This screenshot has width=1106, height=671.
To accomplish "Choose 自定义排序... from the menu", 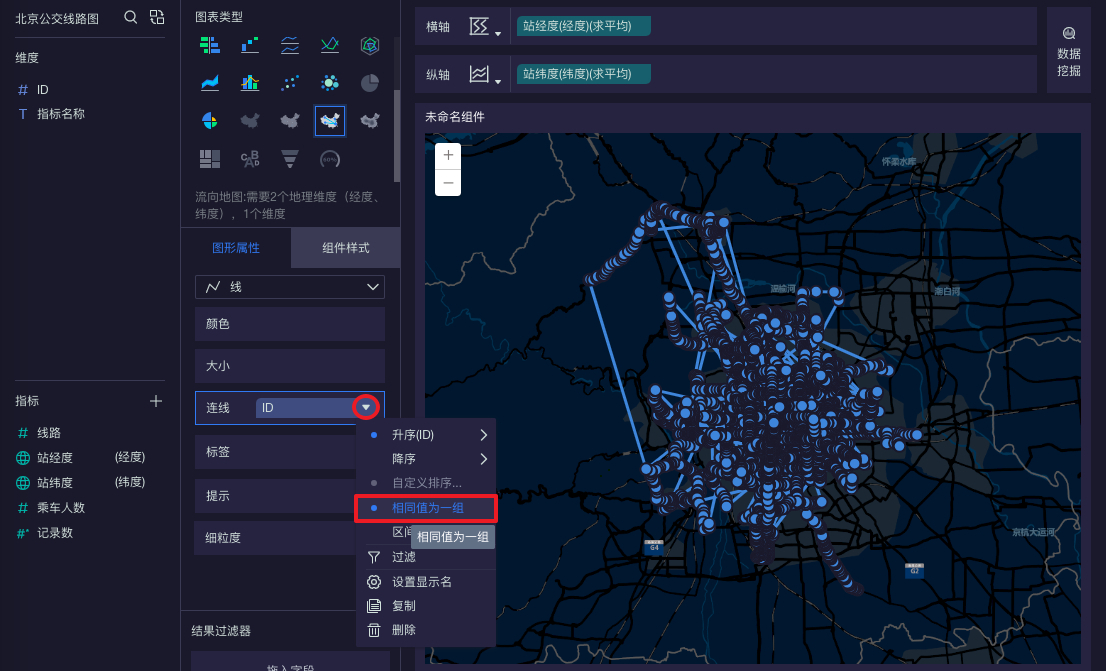I will [x=426, y=483].
